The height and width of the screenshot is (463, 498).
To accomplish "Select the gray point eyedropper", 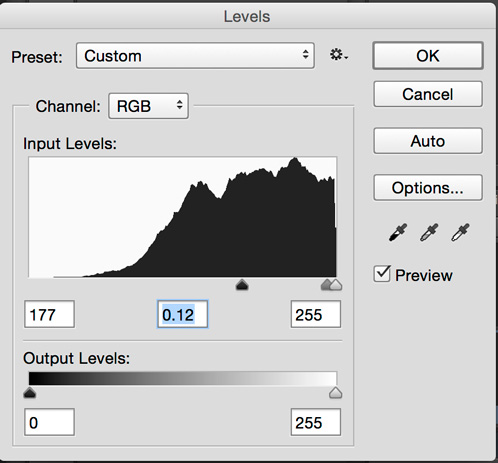I will click(x=429, y=232).
